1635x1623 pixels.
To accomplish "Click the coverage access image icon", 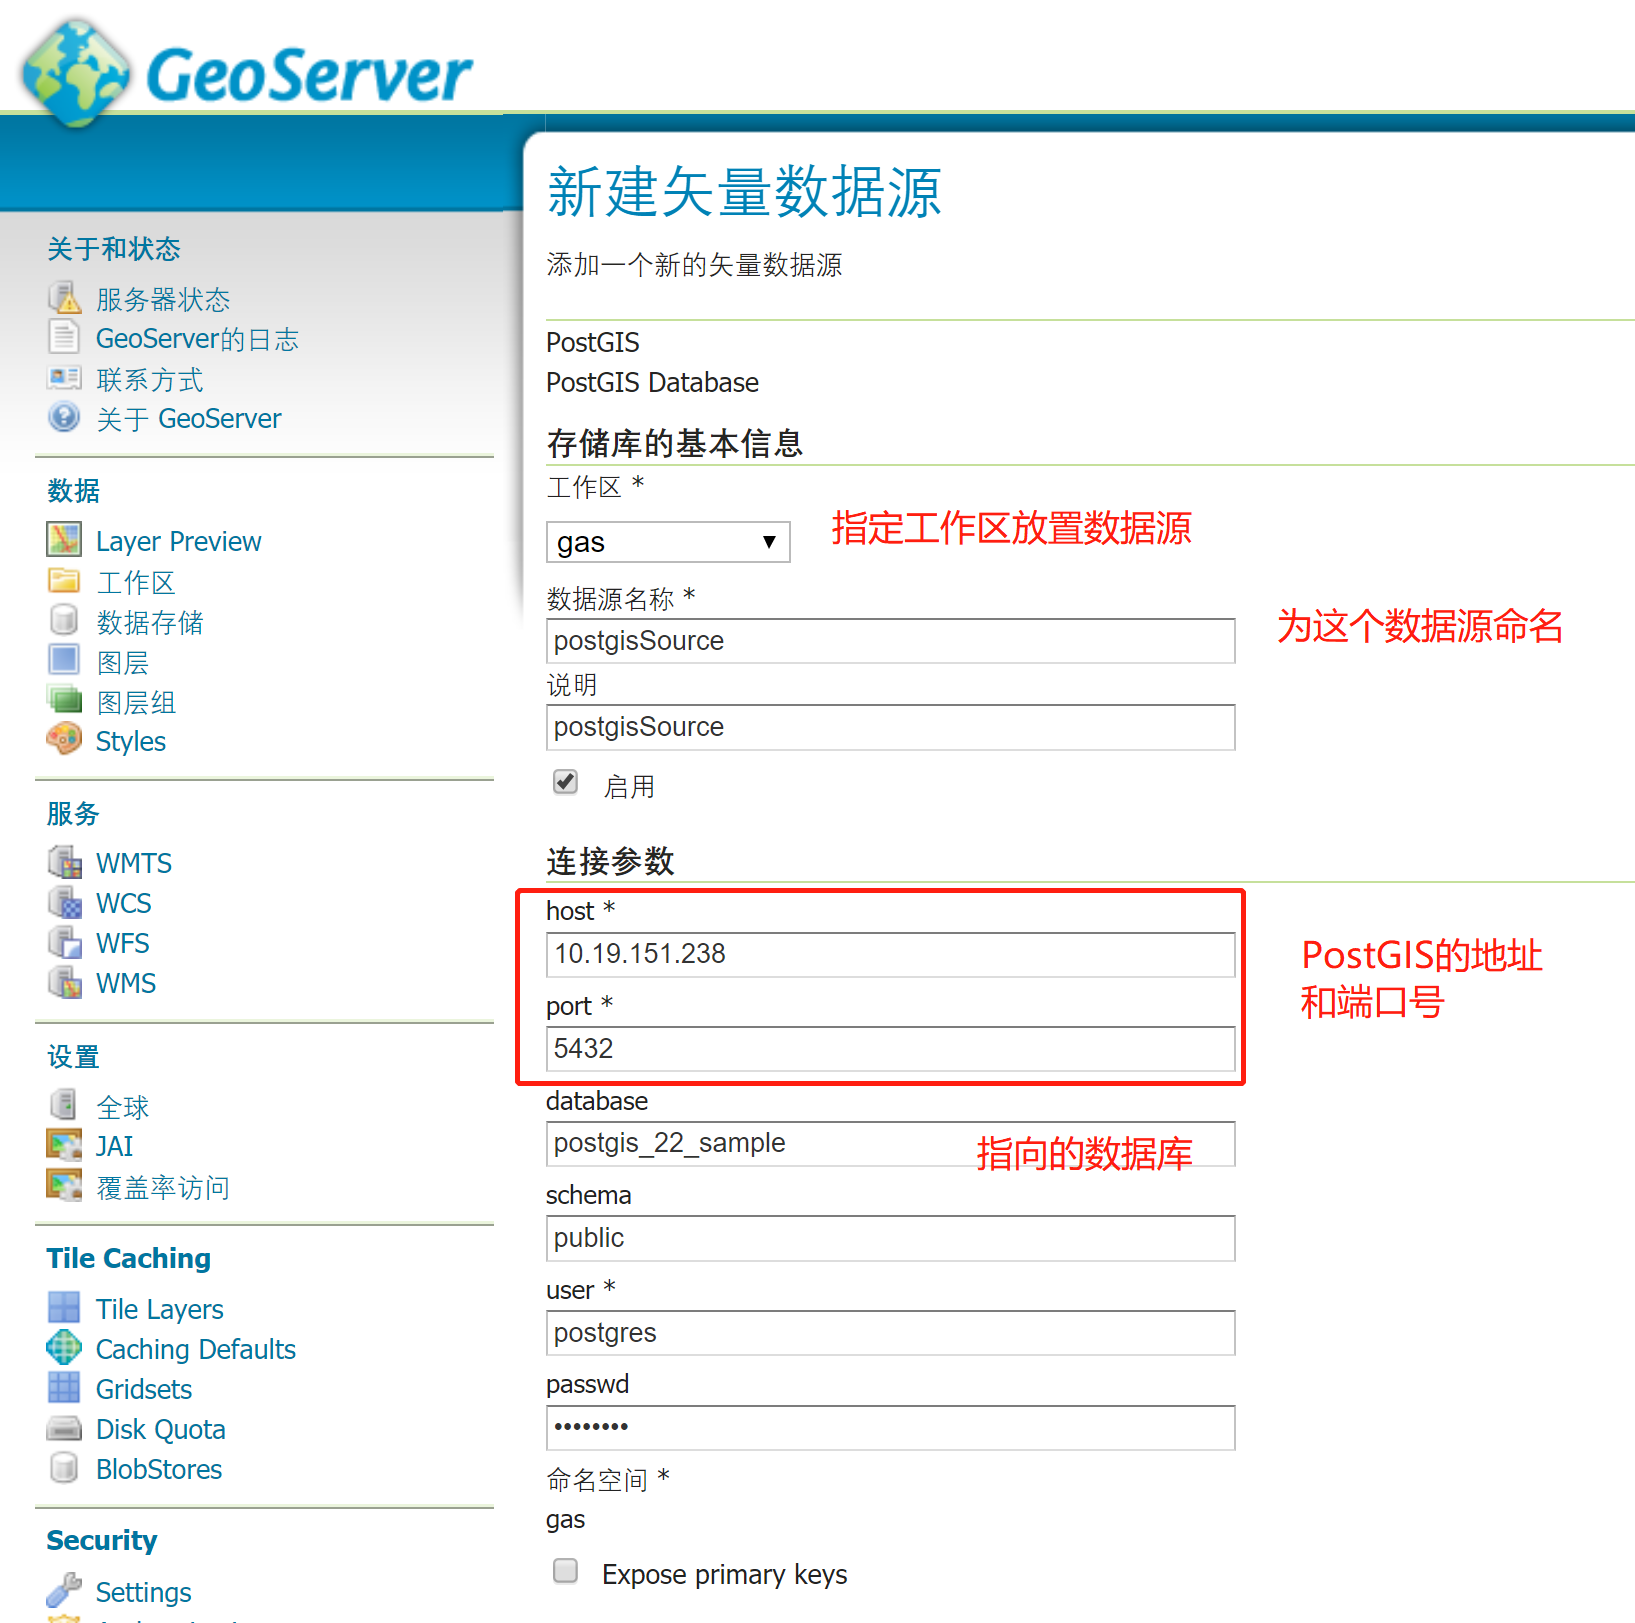I will click(64, 1185).
